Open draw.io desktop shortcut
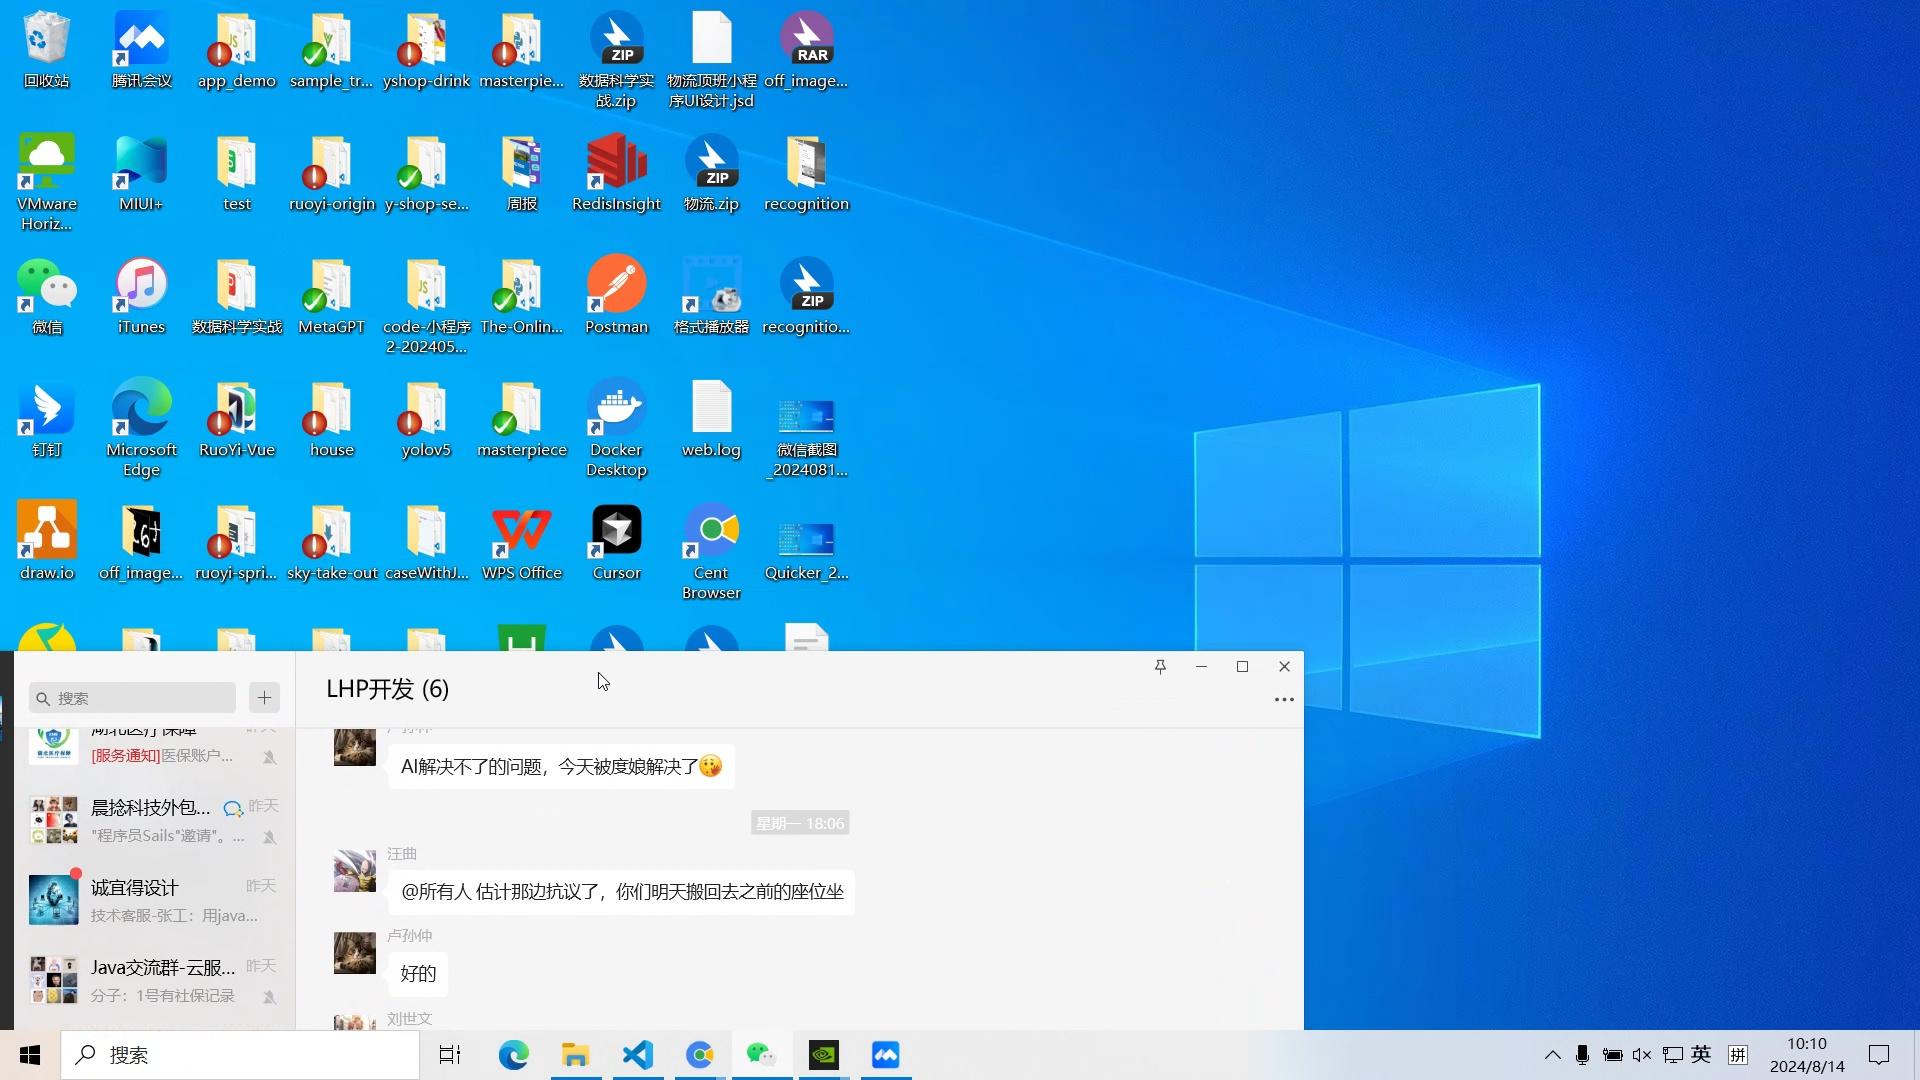The height and width of the screenshot is (1080, 1920). point(46,542)
